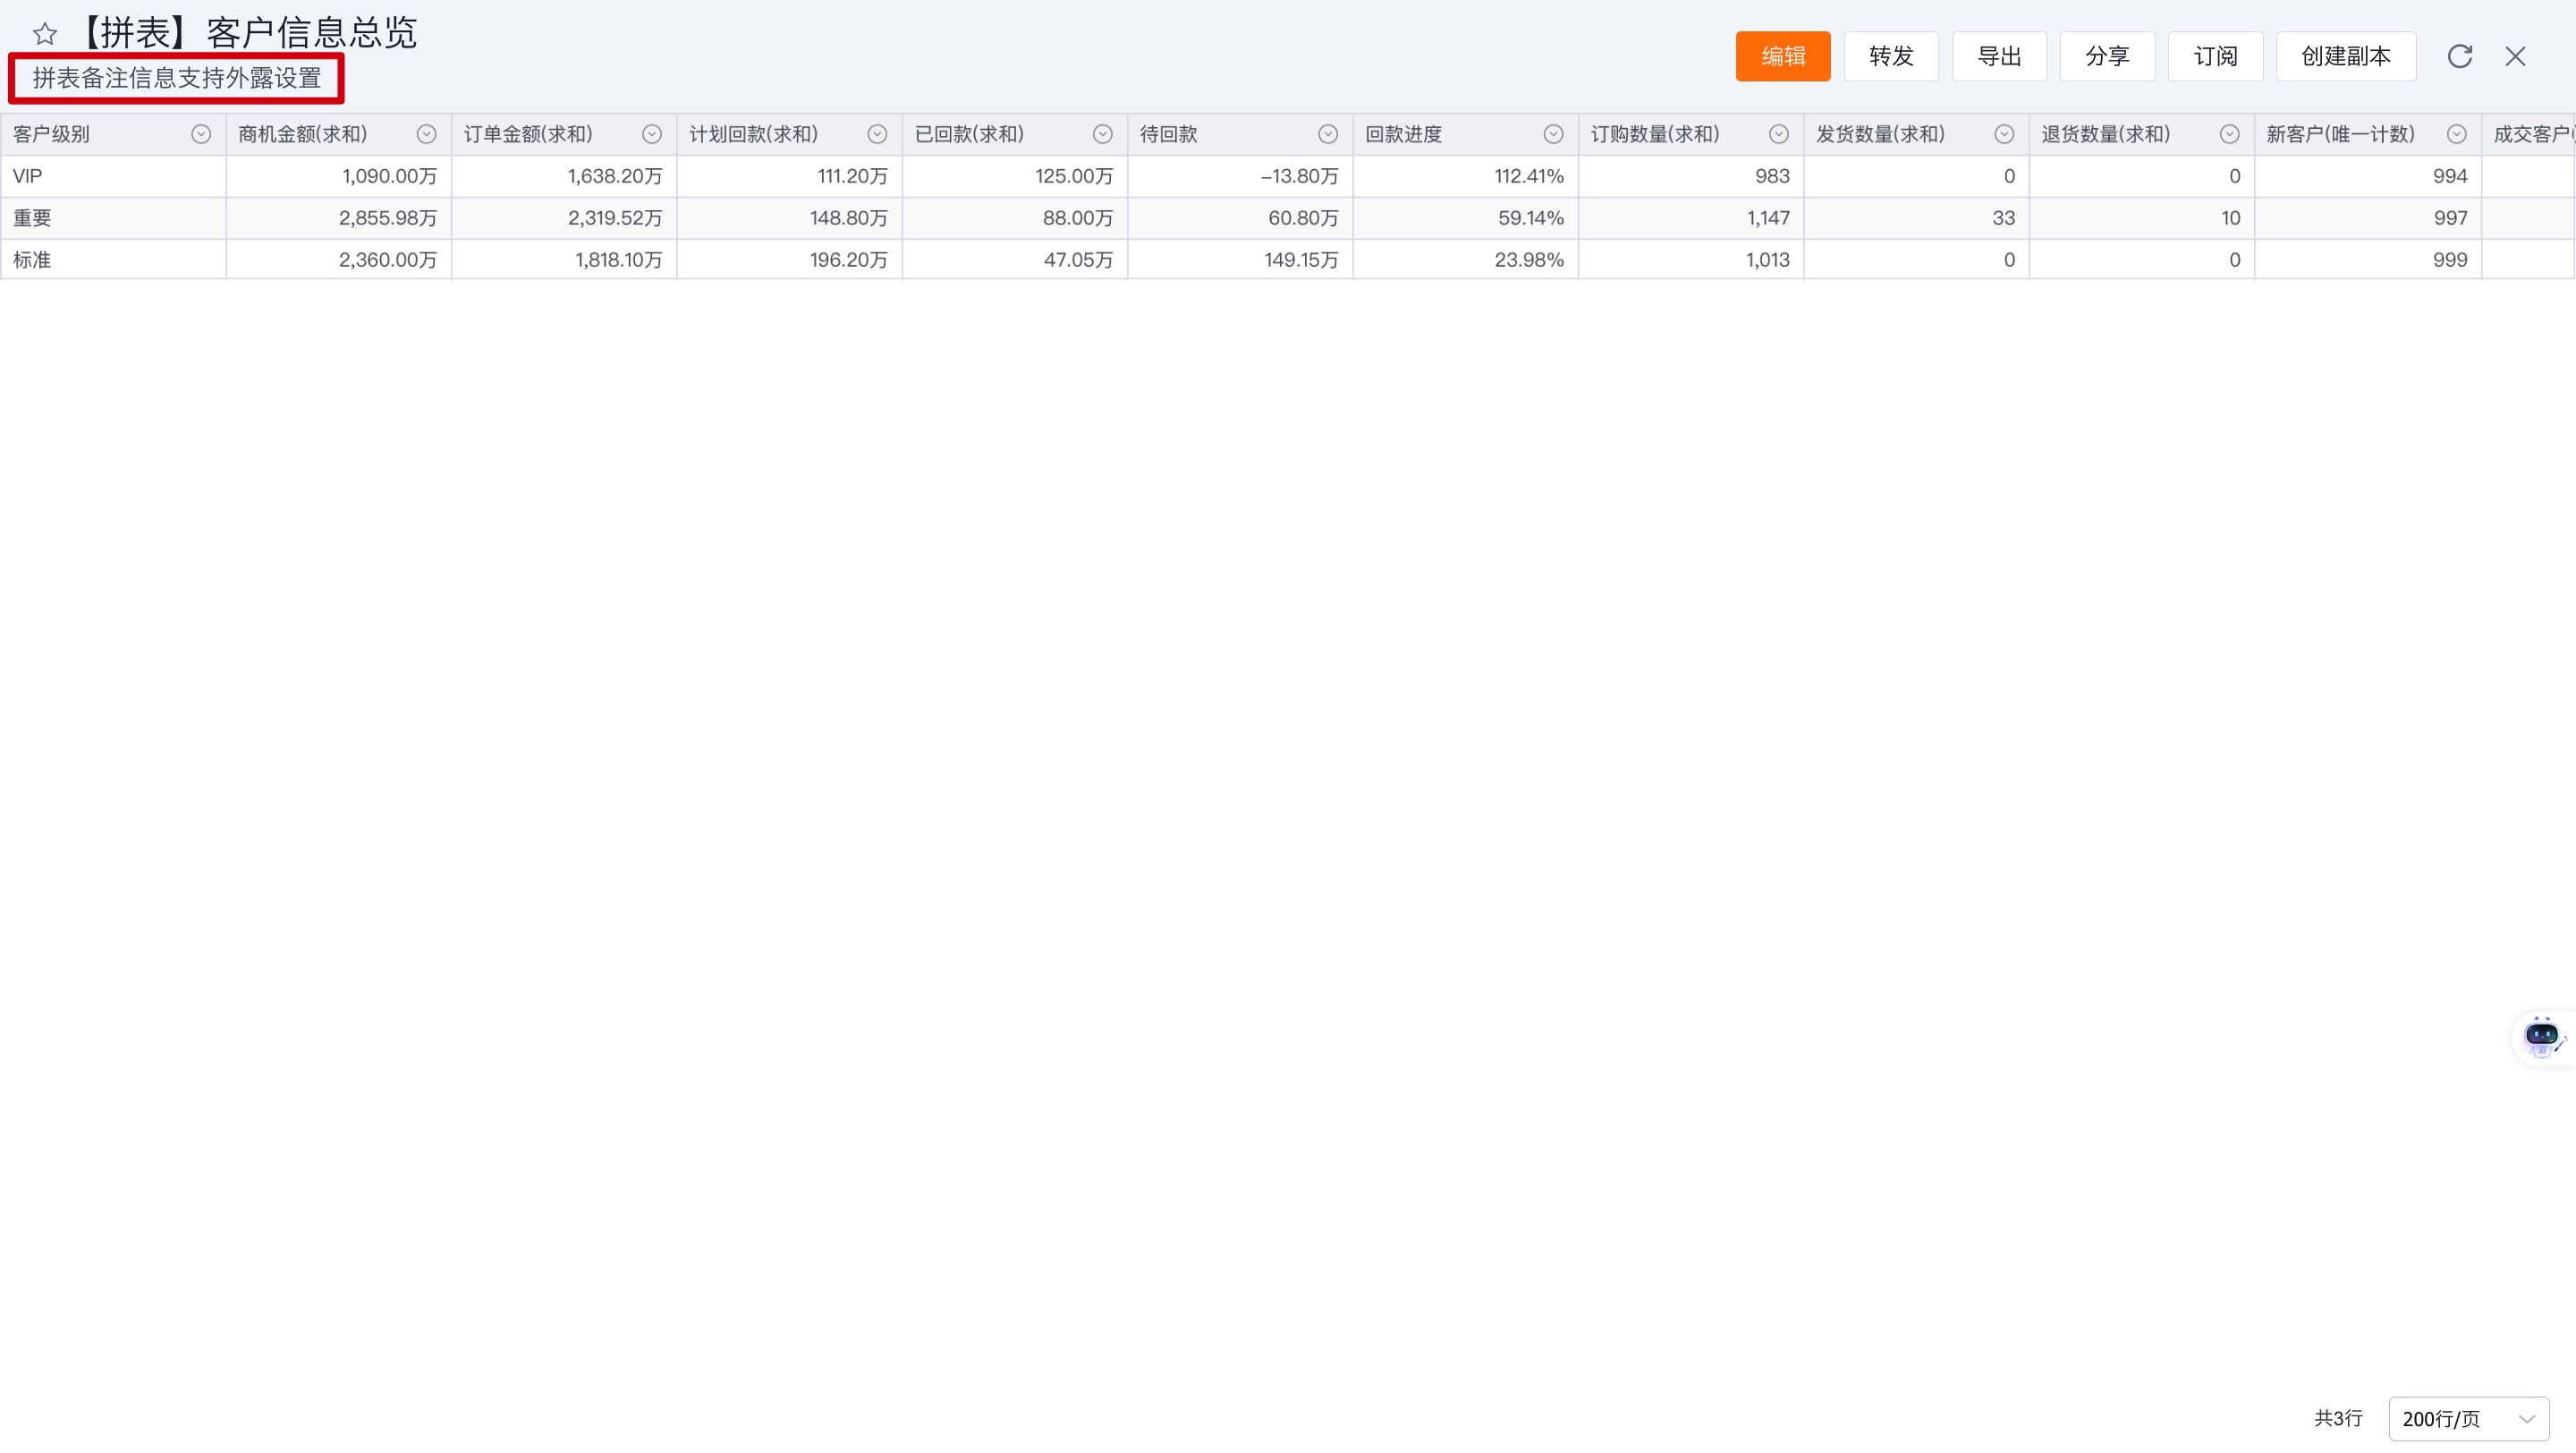The height and width of the screenshot is (1453, 2576).
Task: Change the 200行/页 page size selector
Action: (2468, 1418)
